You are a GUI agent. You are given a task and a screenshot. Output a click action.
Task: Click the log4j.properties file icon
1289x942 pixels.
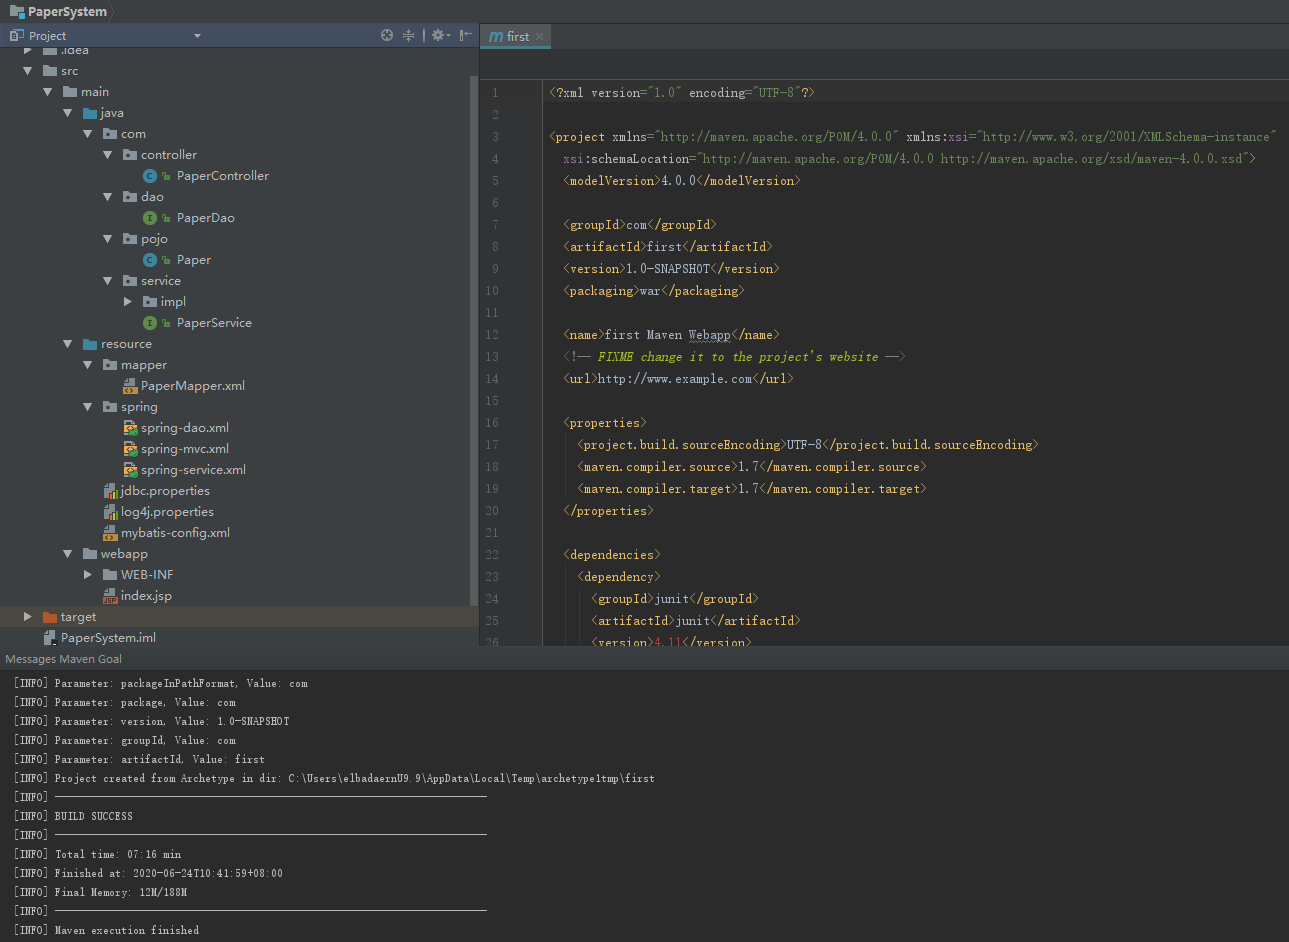(x=110, y=512)
